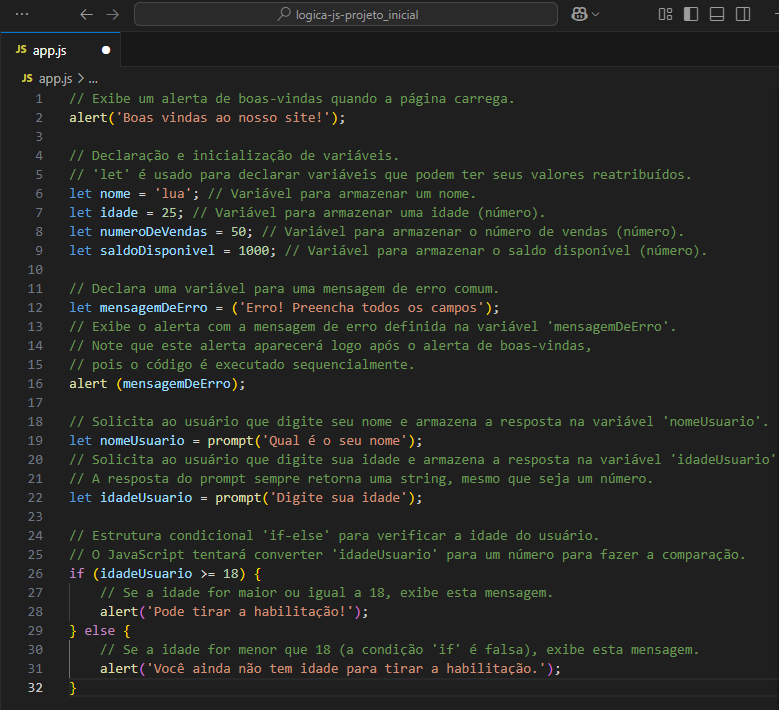
Task: Click line number 16 in gutter
Action: tap(35, 384)
